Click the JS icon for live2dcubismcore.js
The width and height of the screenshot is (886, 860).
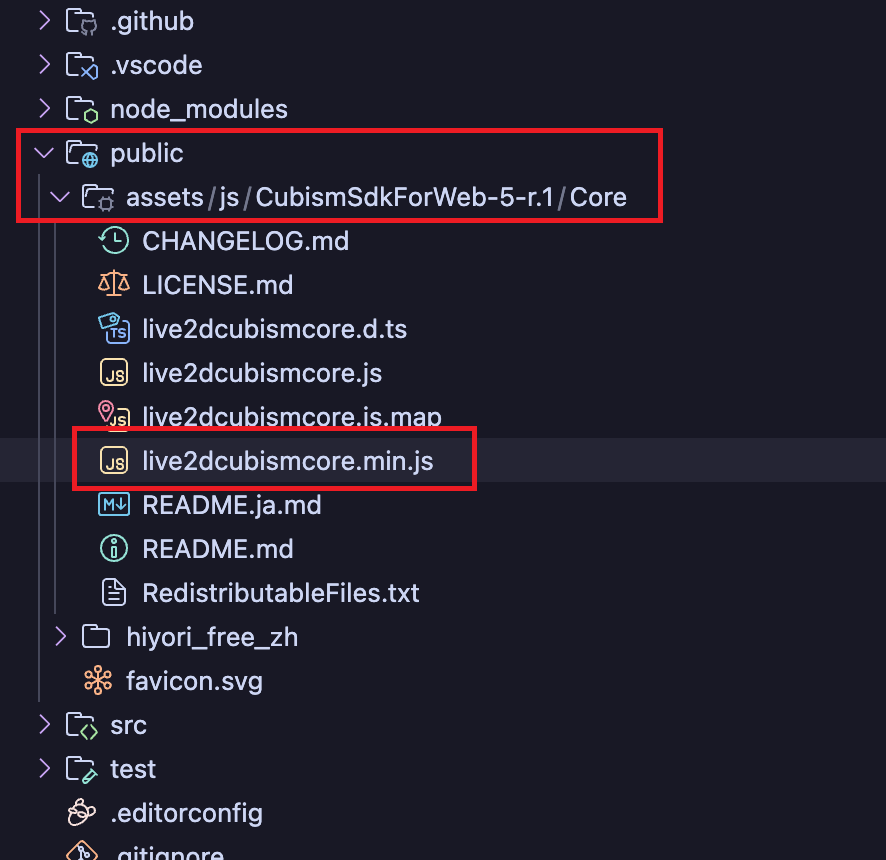coord(114,373)
